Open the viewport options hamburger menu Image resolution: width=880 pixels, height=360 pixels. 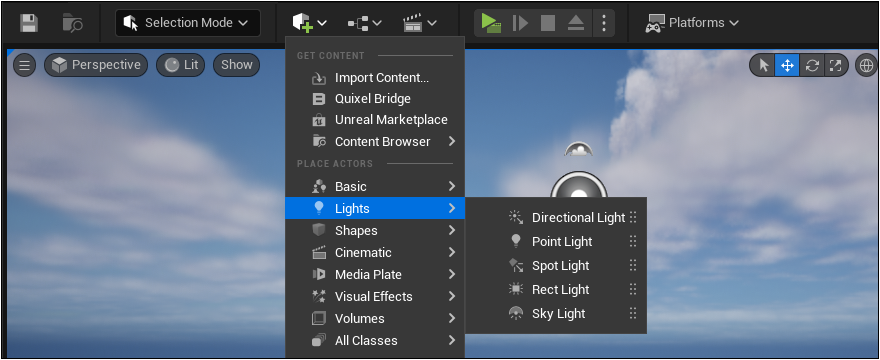pyautogui.click(x=24, y=65)
